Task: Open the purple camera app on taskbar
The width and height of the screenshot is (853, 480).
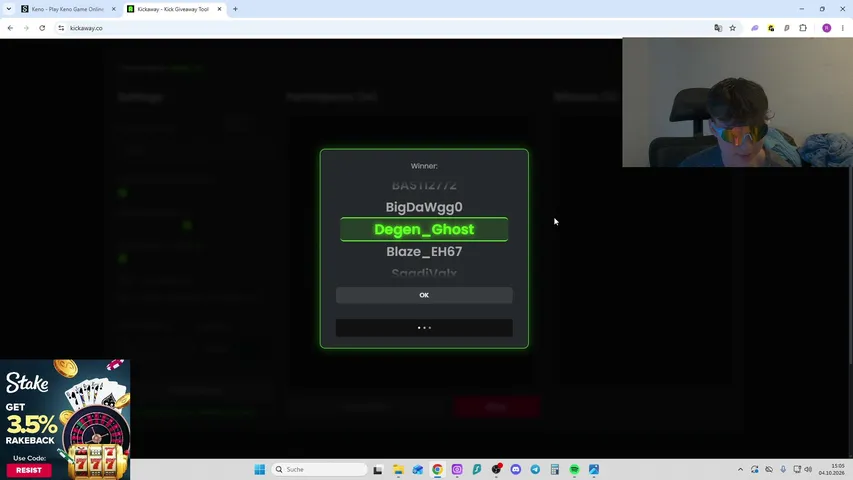Action: [457, 469]
